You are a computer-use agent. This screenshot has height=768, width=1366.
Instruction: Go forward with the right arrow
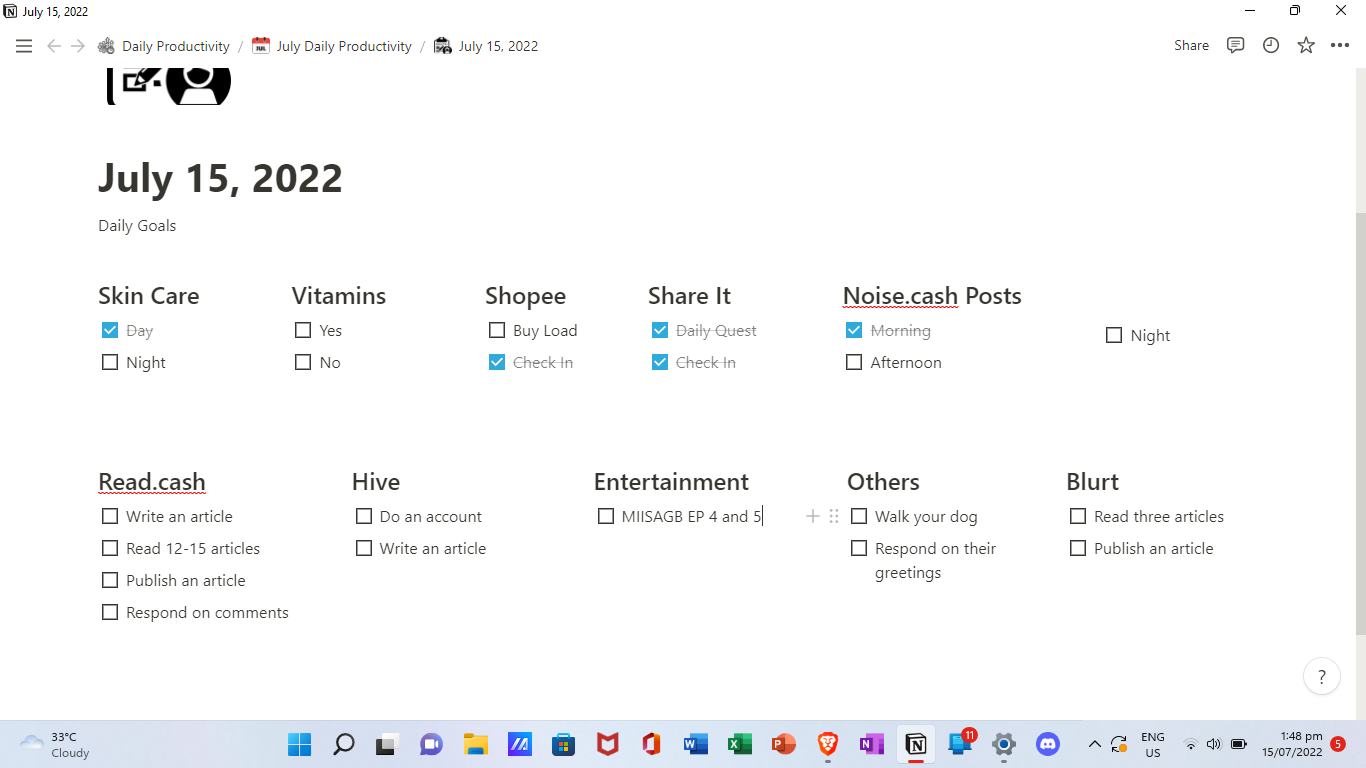(x=78, y=46)
